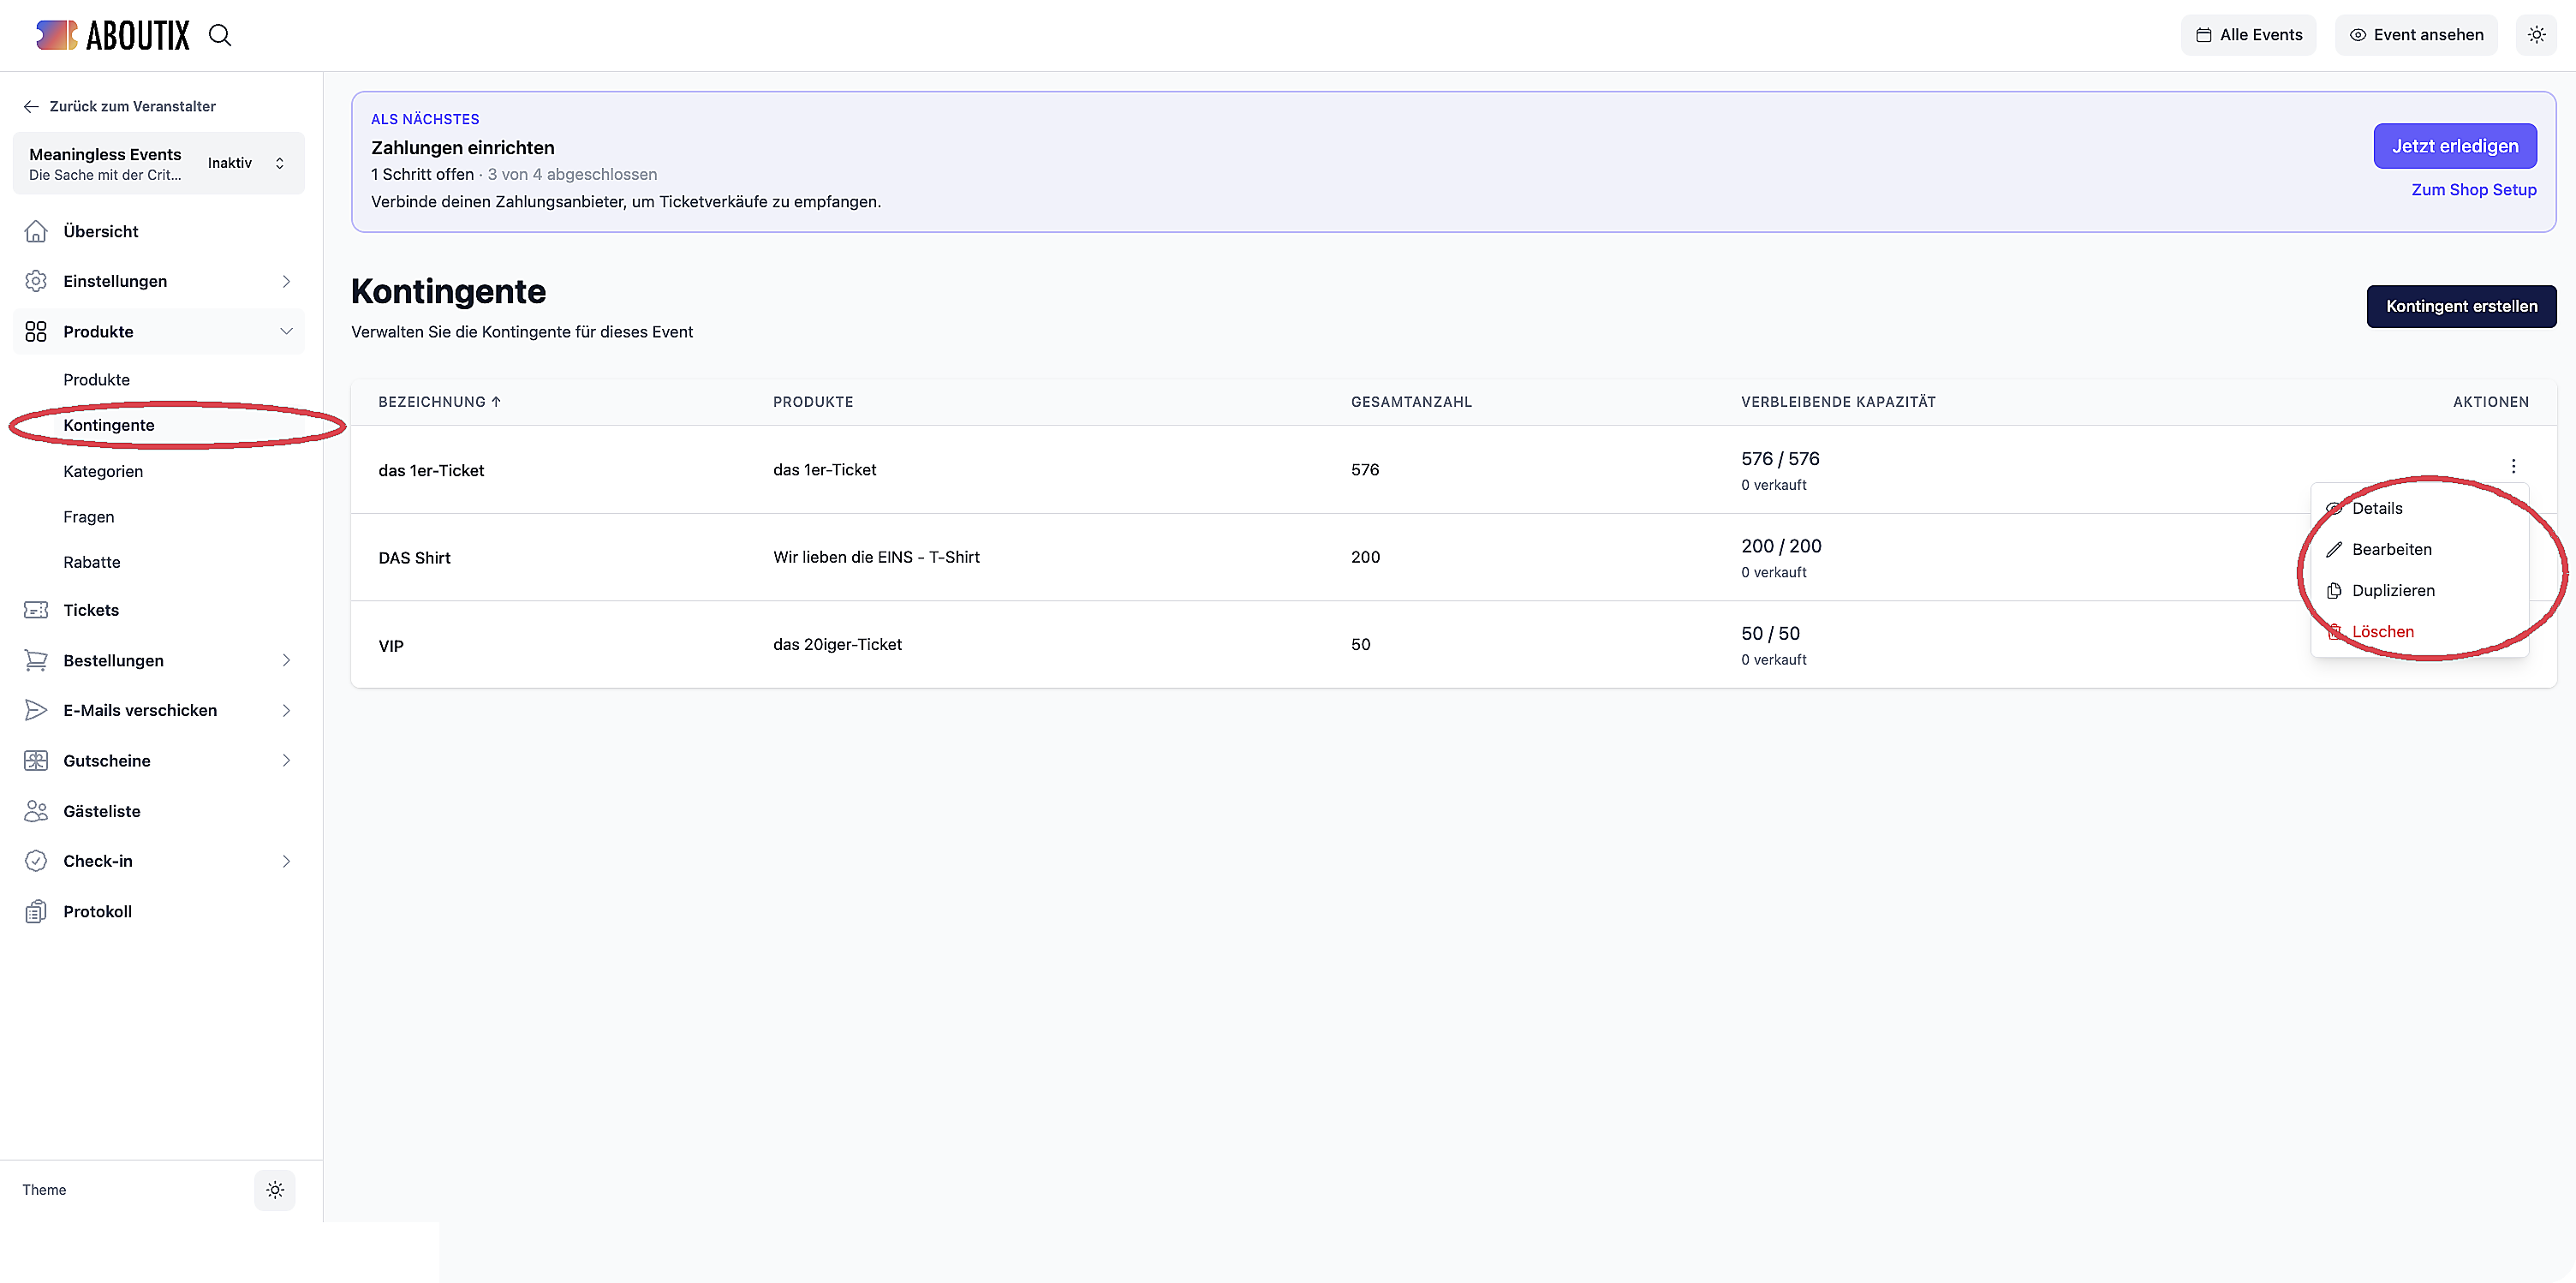The image size is (2576, 1283).
Task: Click the back arrow to Veranstalter
Action: (31, 106)
